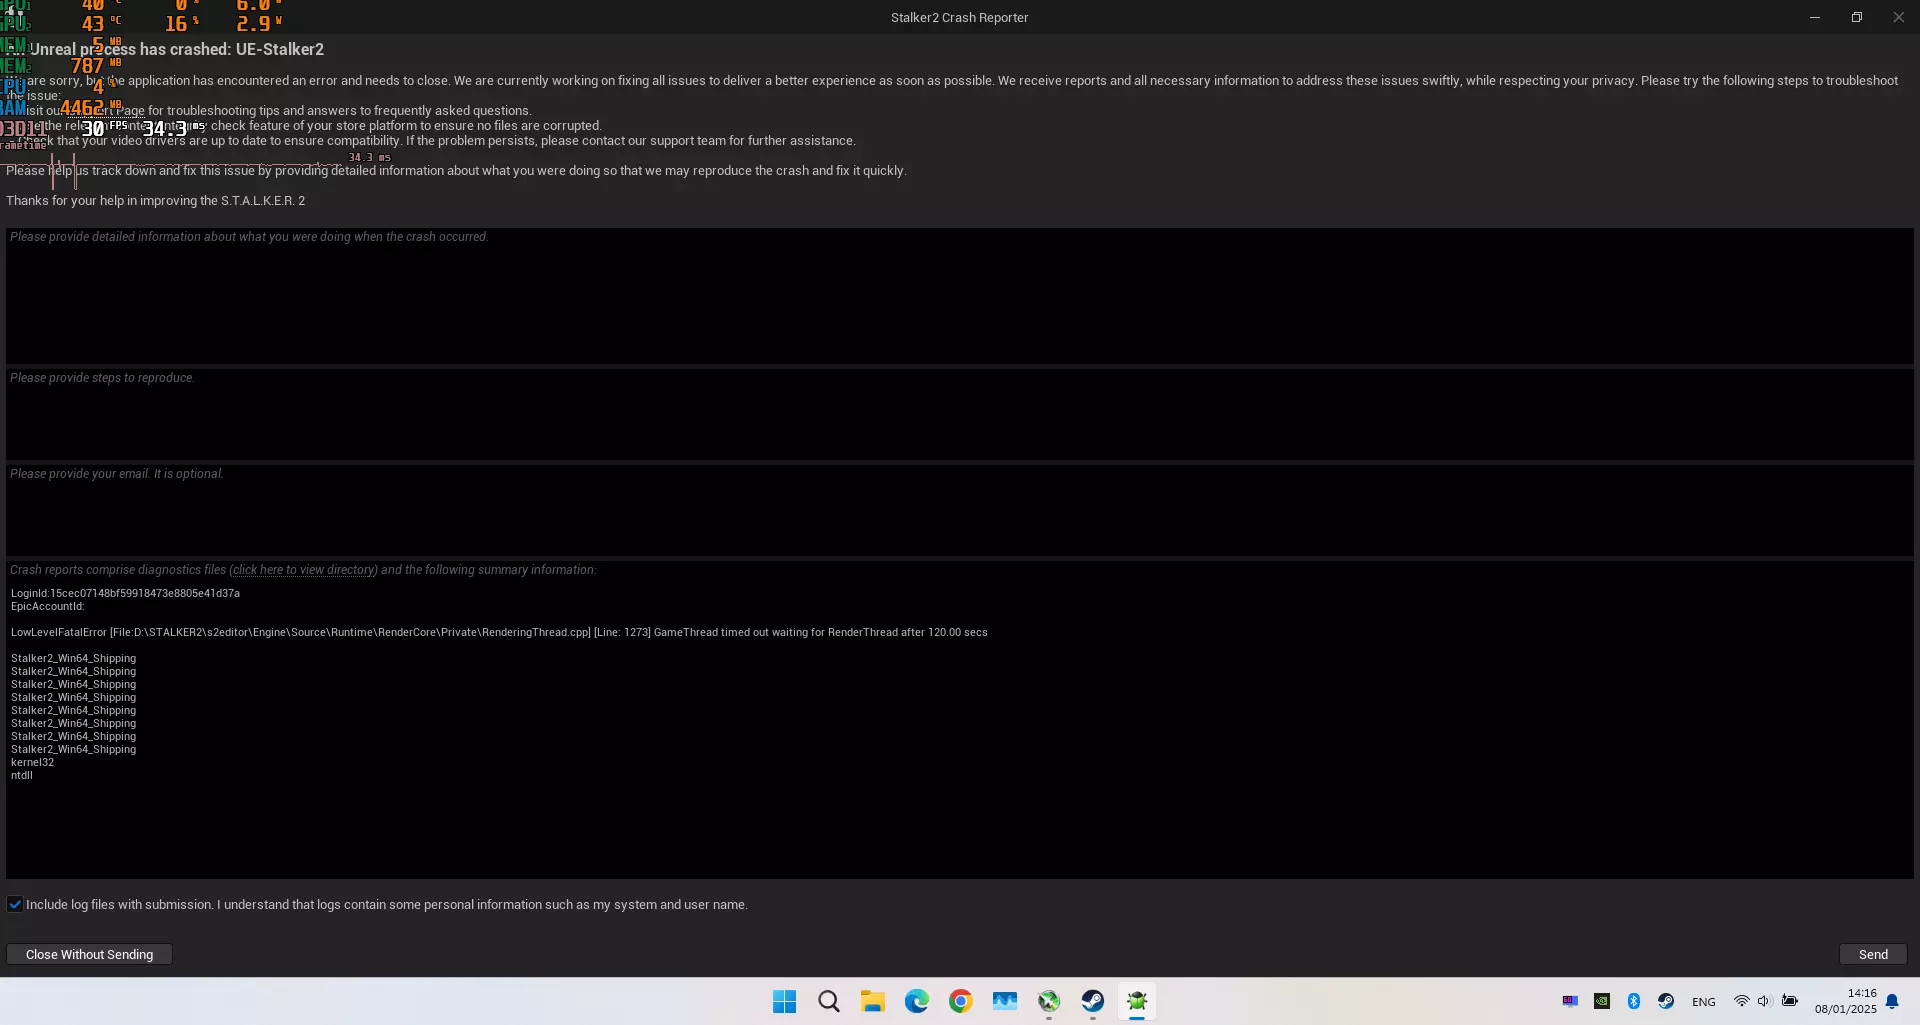Screen dimensions: 1920x1025
Task: Switch to Steam in the taskbar
Action: pyautogui.click(x=1093, y=1001)
